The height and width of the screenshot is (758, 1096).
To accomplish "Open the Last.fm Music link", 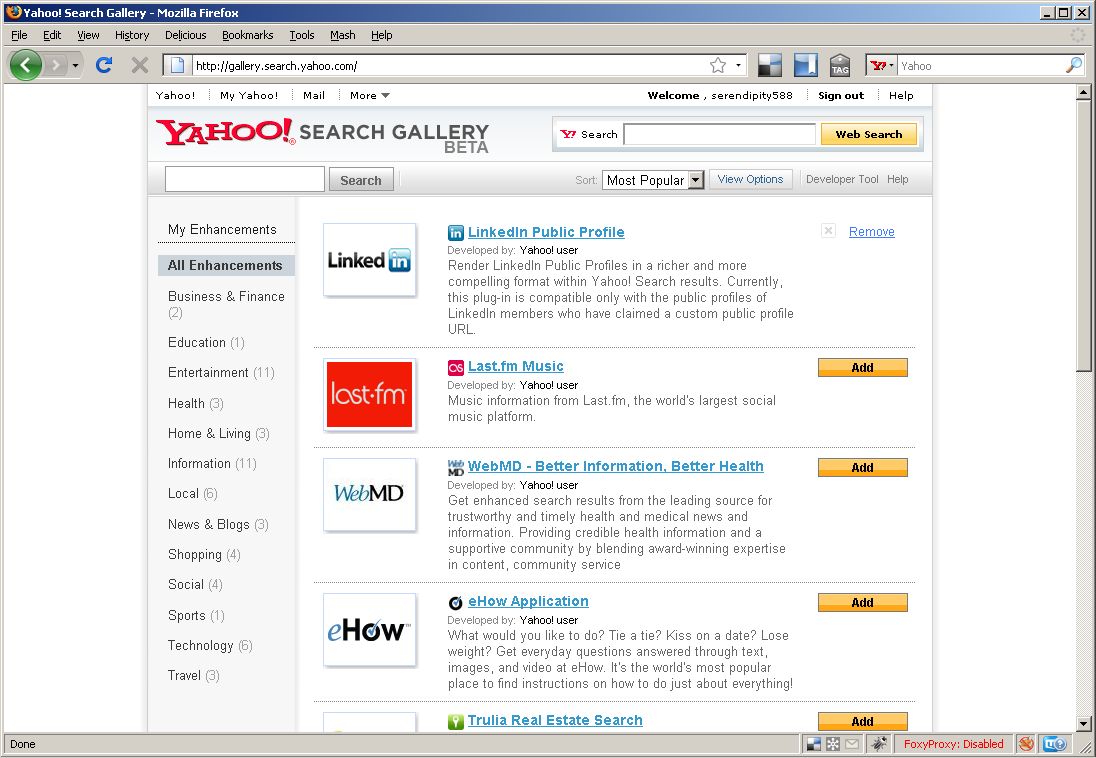I will point(515,366).
